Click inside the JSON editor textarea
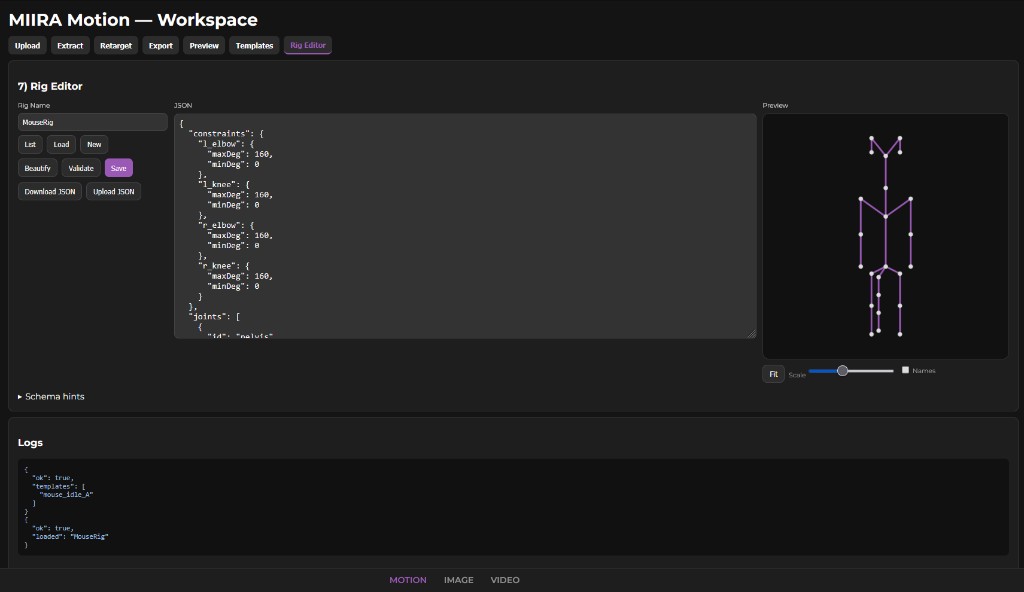The height and width of the screenshot is (592, 1024). pos(465,226)
